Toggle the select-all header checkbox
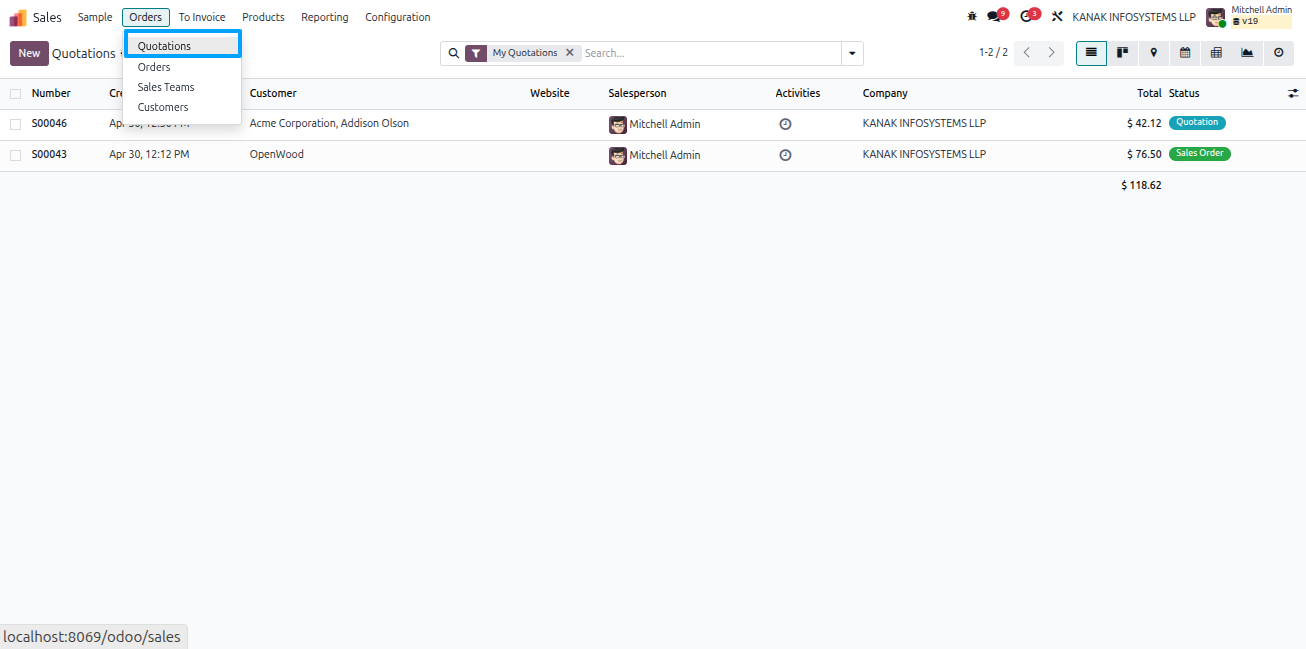Viewport: 1306px width, 649px height. [x=15, y=93]
